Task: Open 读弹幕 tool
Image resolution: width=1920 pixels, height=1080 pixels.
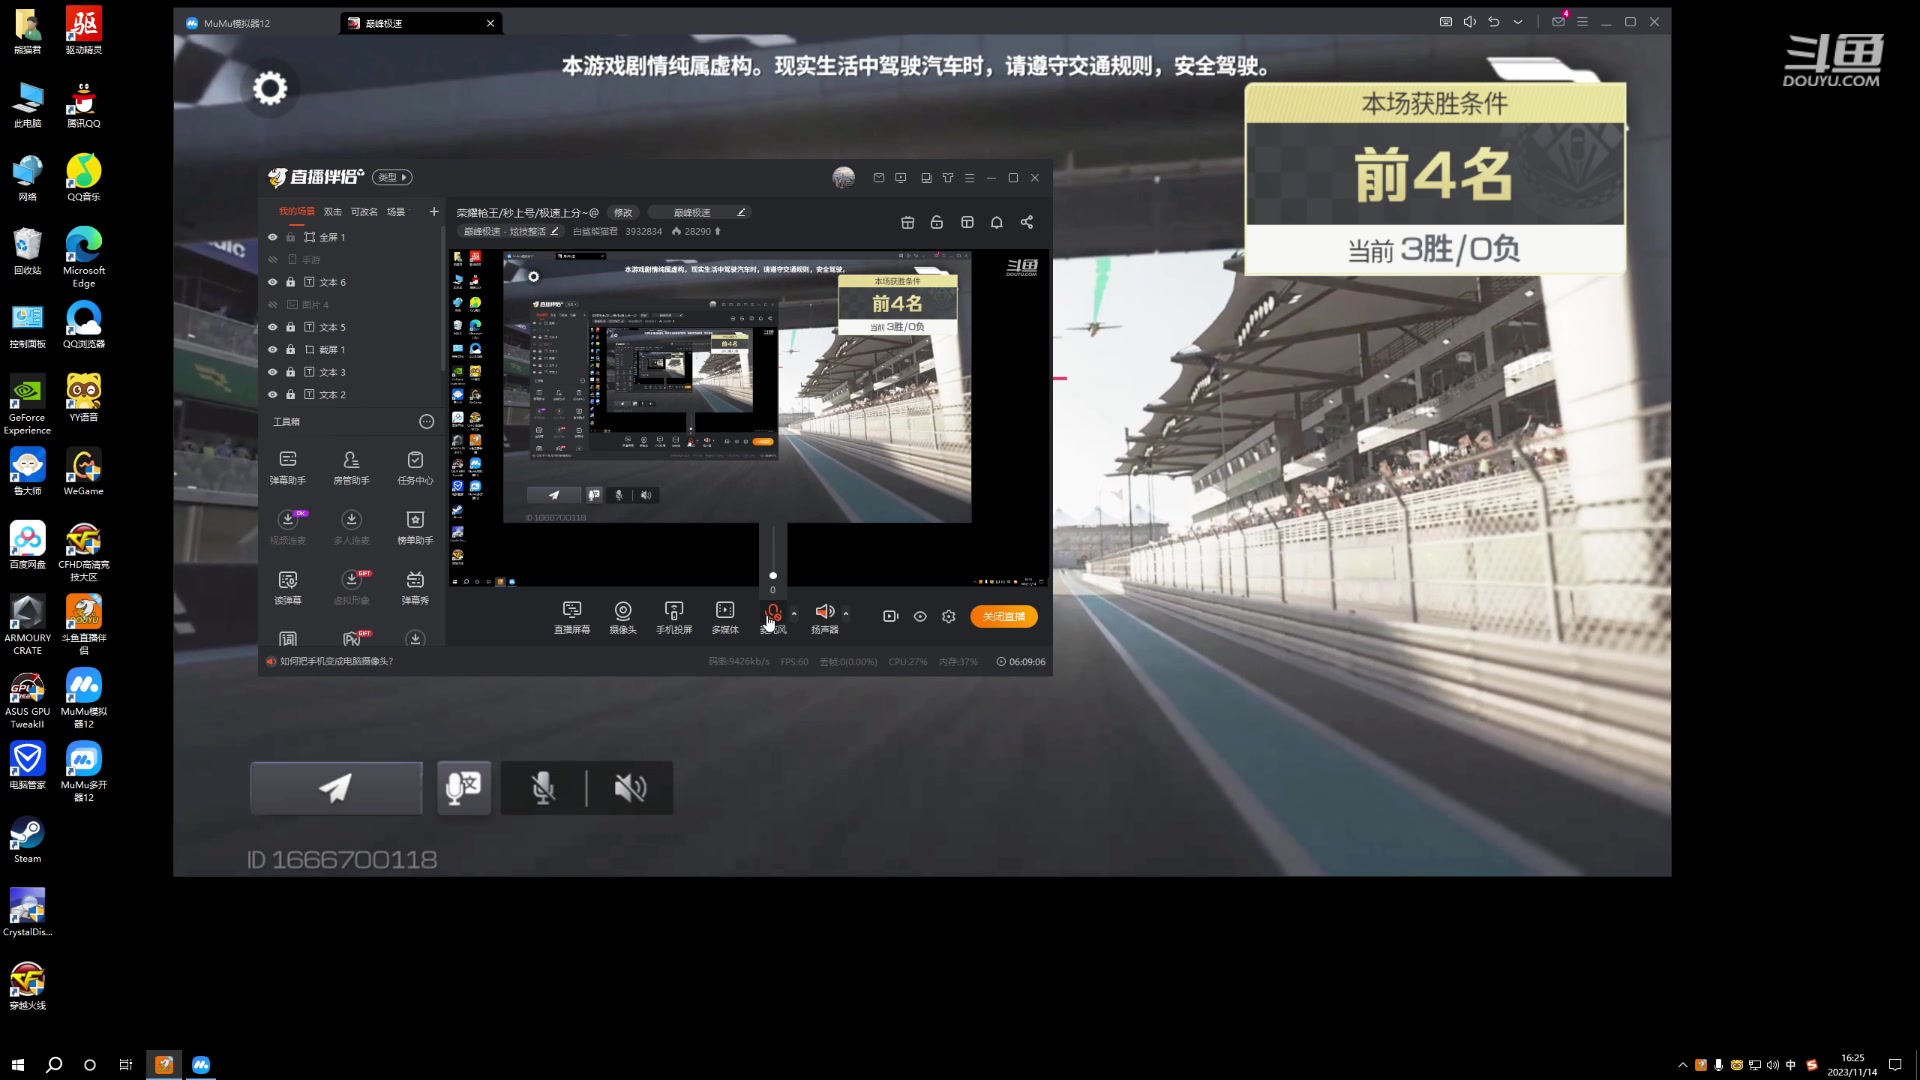Action: pos(288,587)
